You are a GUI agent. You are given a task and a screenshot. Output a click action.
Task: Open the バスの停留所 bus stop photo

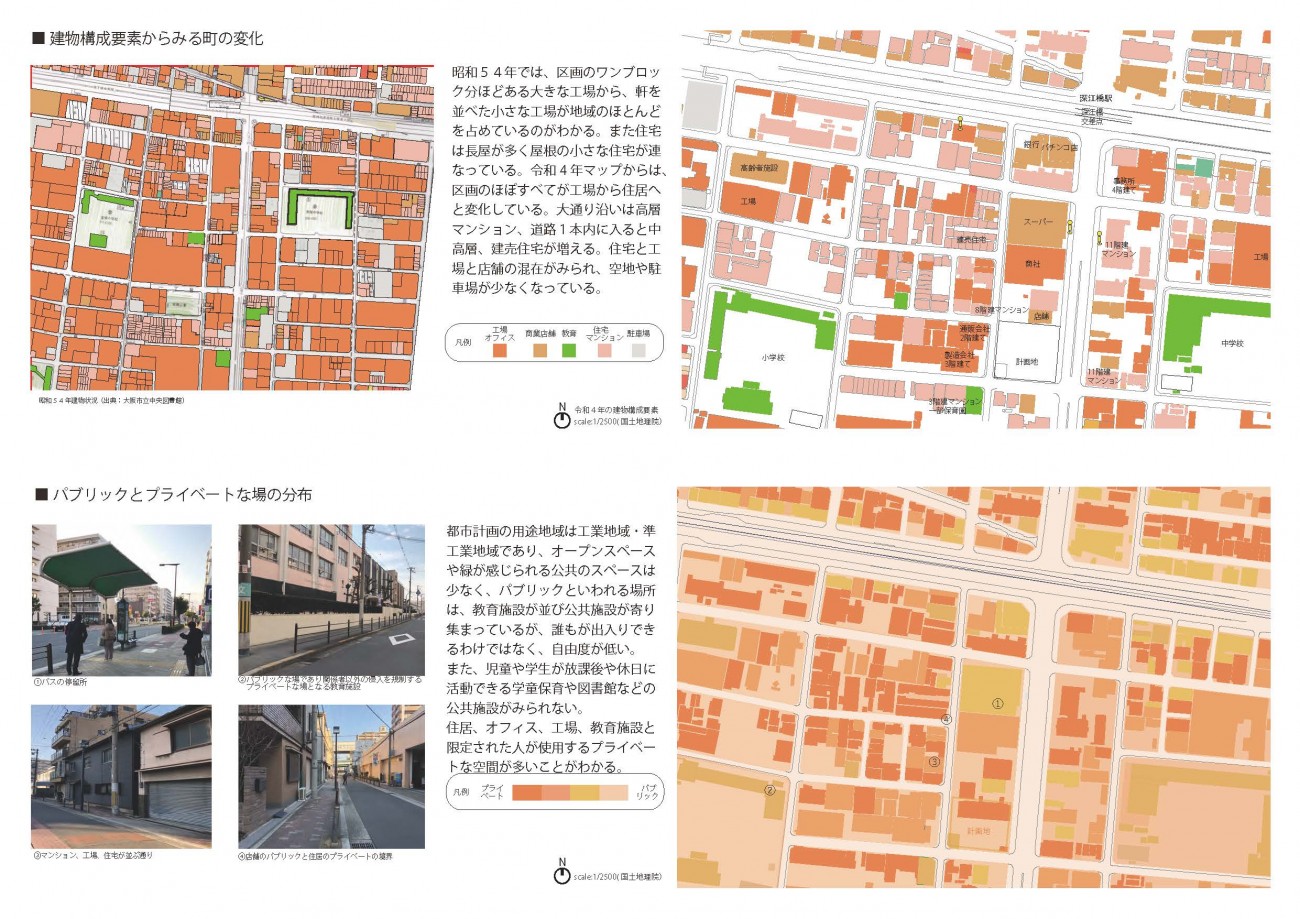tap(121, 599)
